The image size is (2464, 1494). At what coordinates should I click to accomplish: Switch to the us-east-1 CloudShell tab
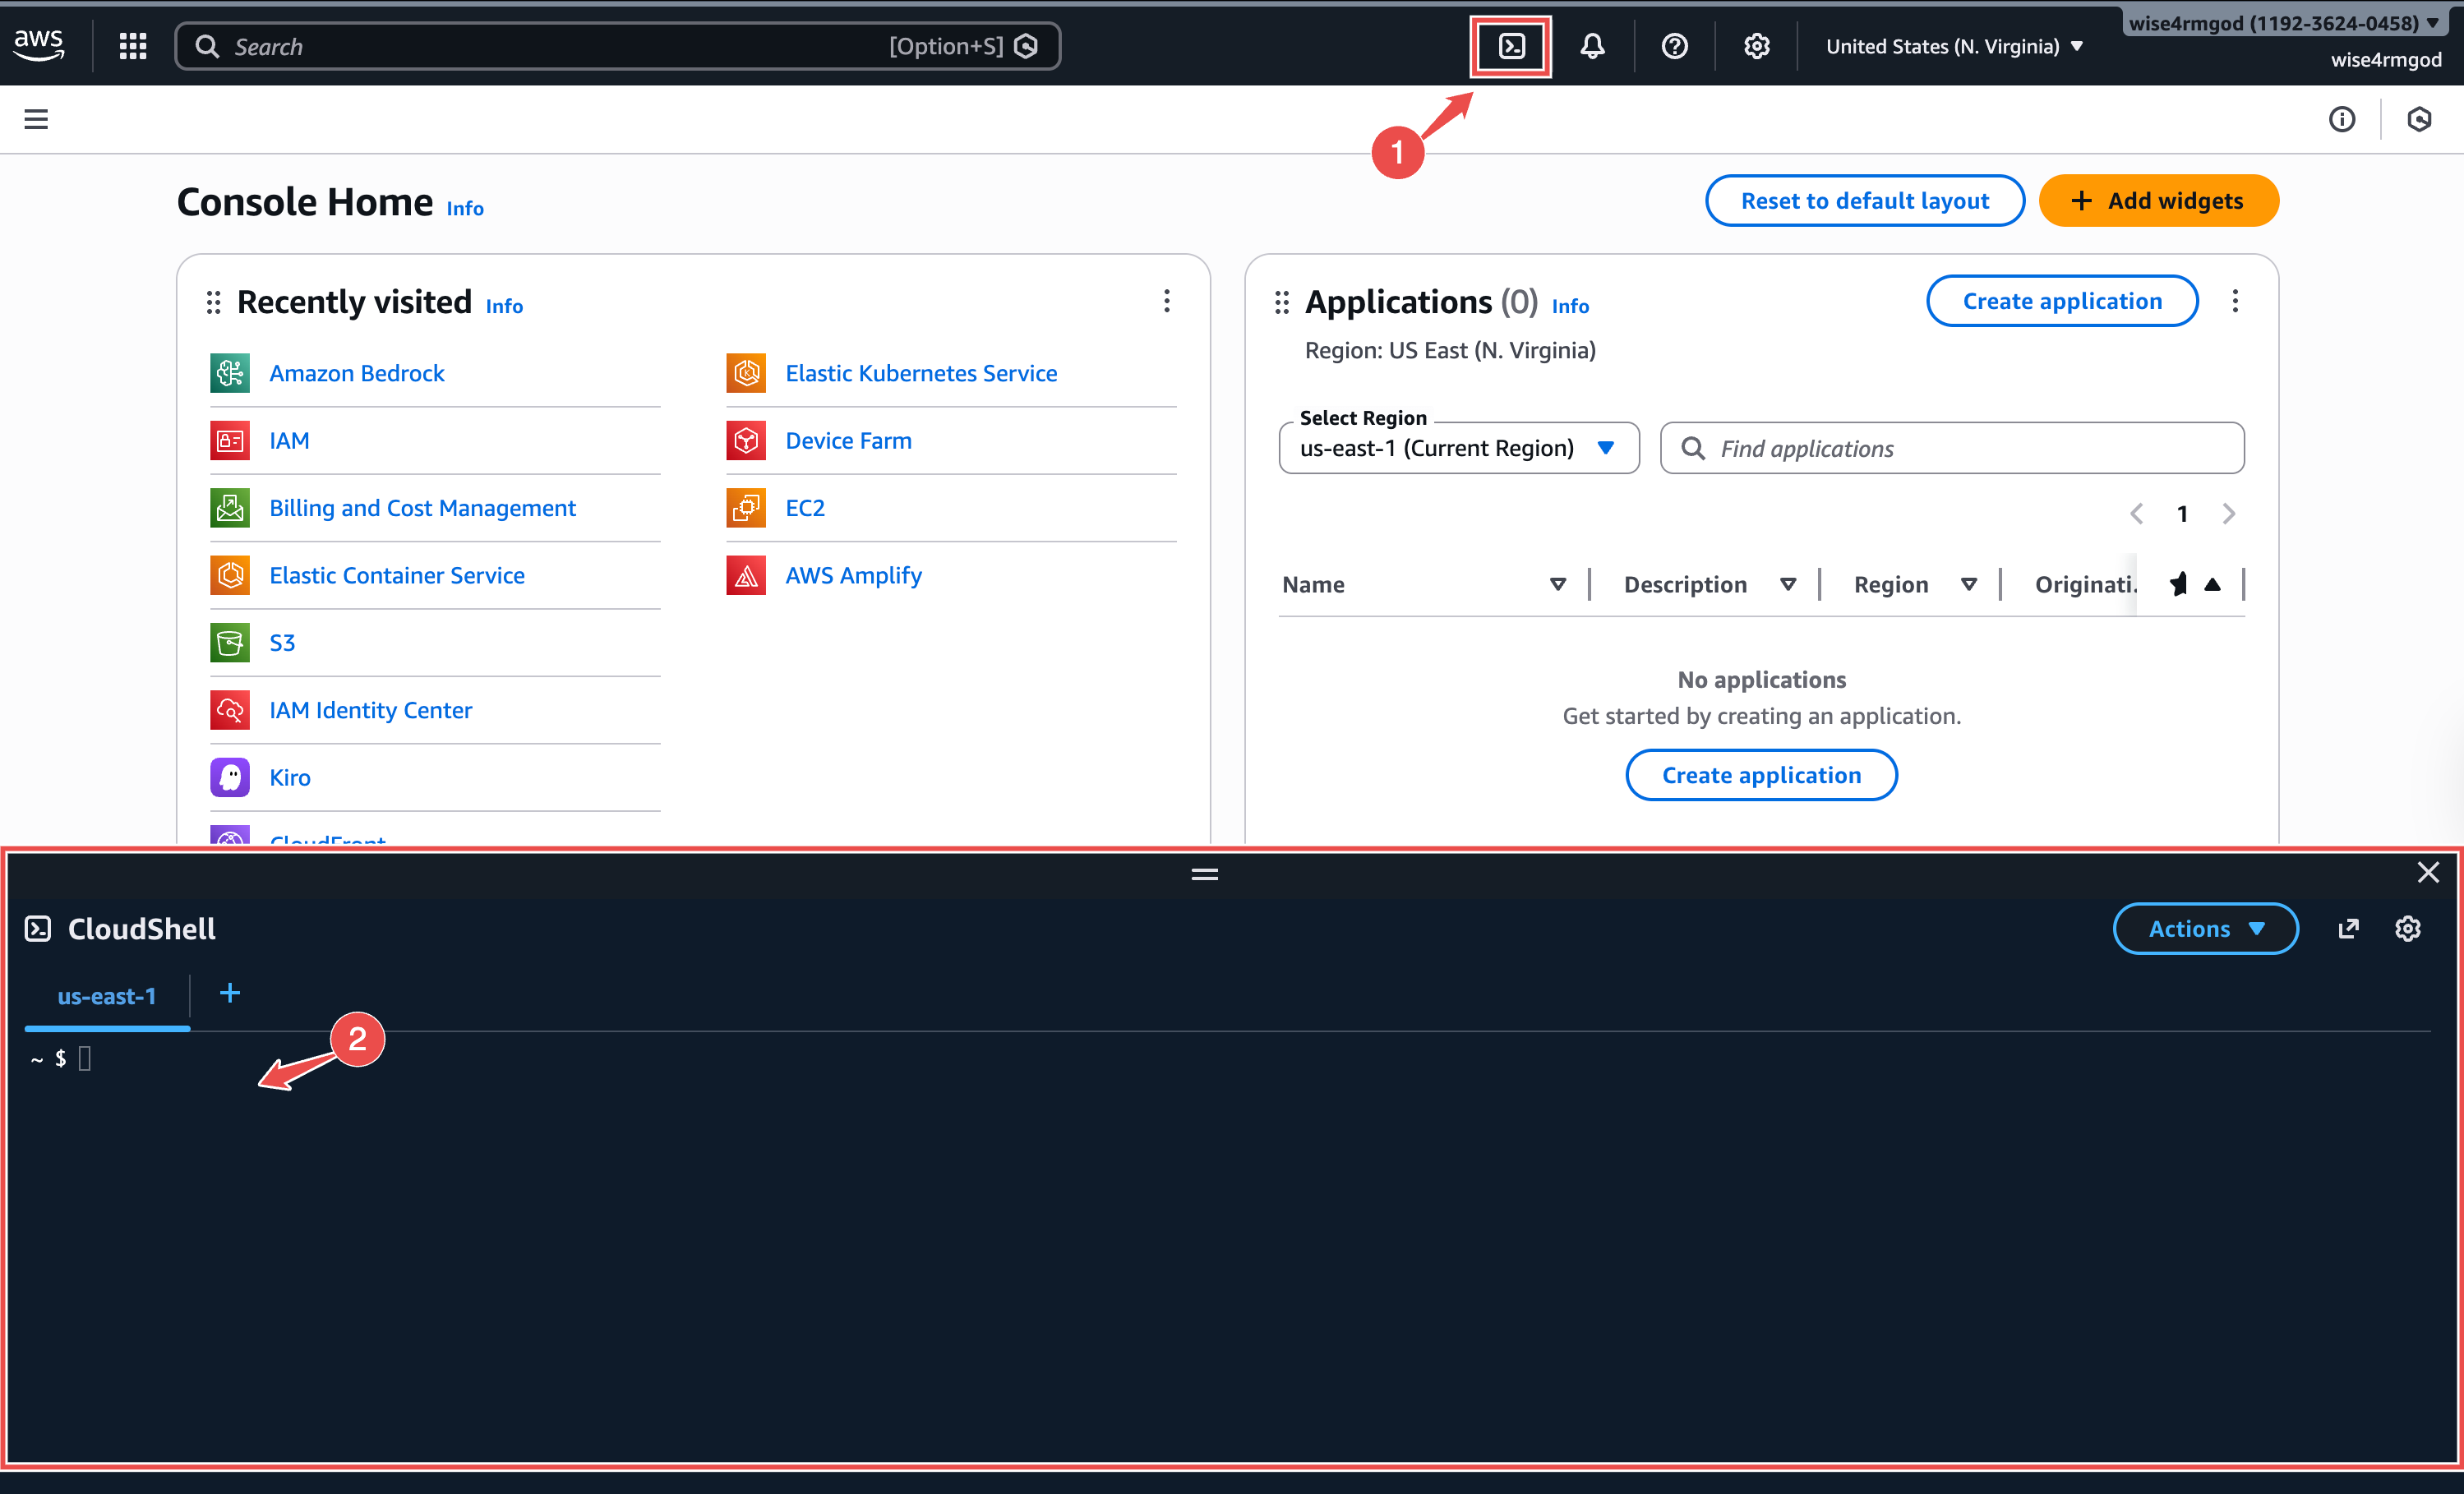point(106,996)
